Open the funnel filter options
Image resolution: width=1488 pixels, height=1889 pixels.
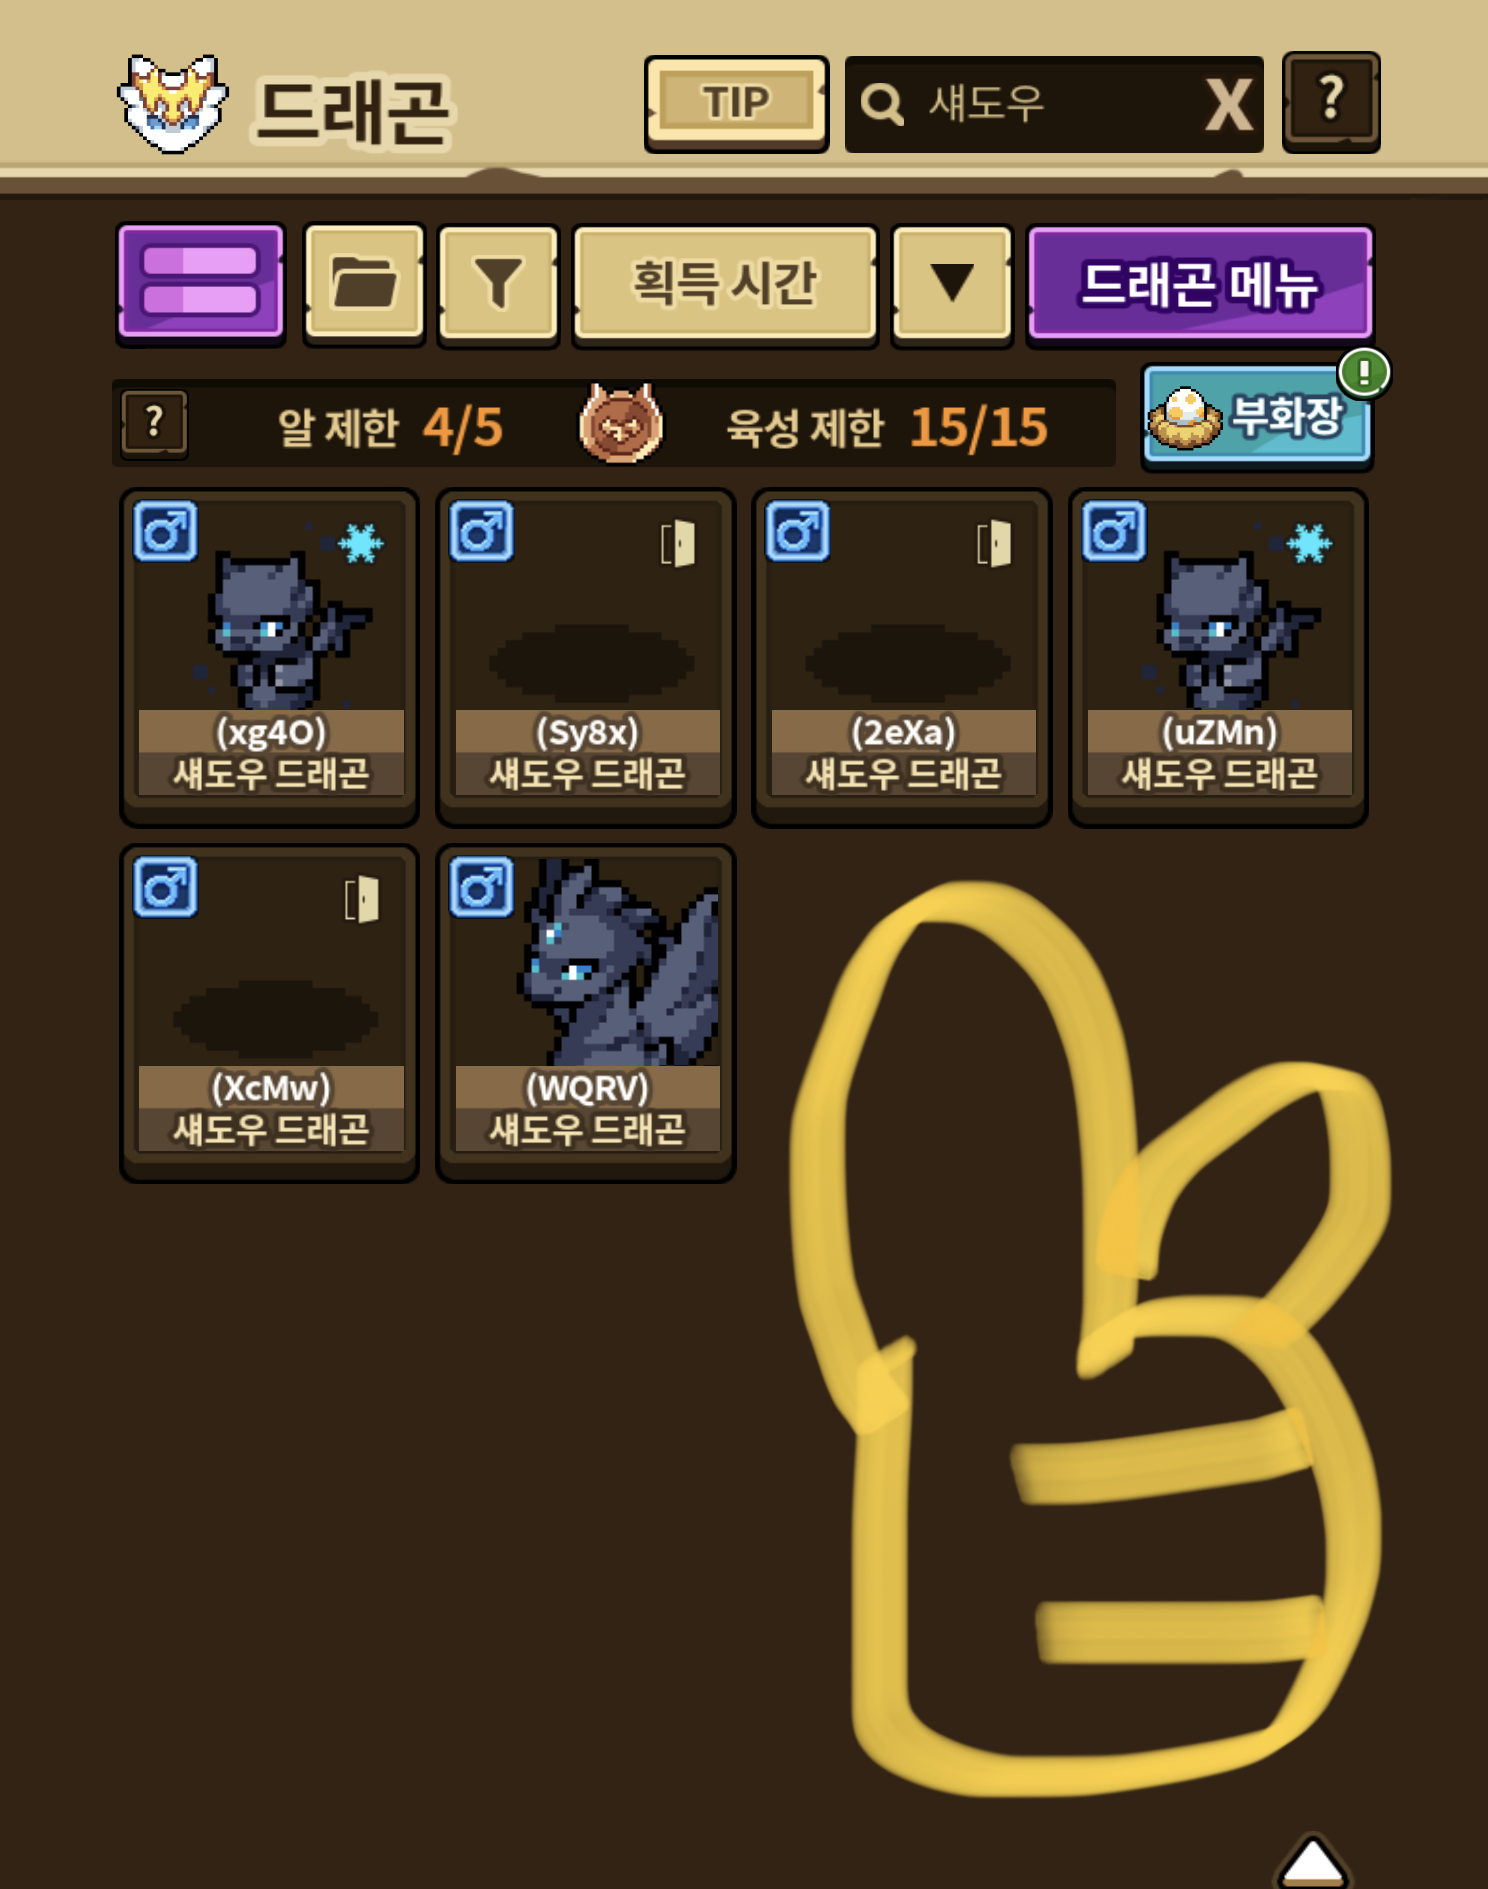pyautogui.click(x=498, y=284)
